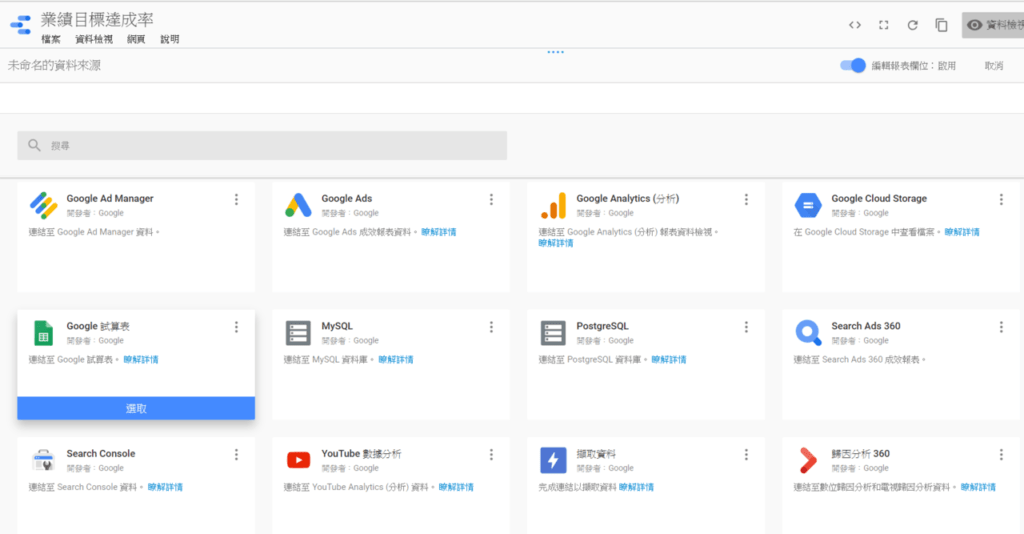Click the 取消 button

pyautogui.click(x=994, y=66)
